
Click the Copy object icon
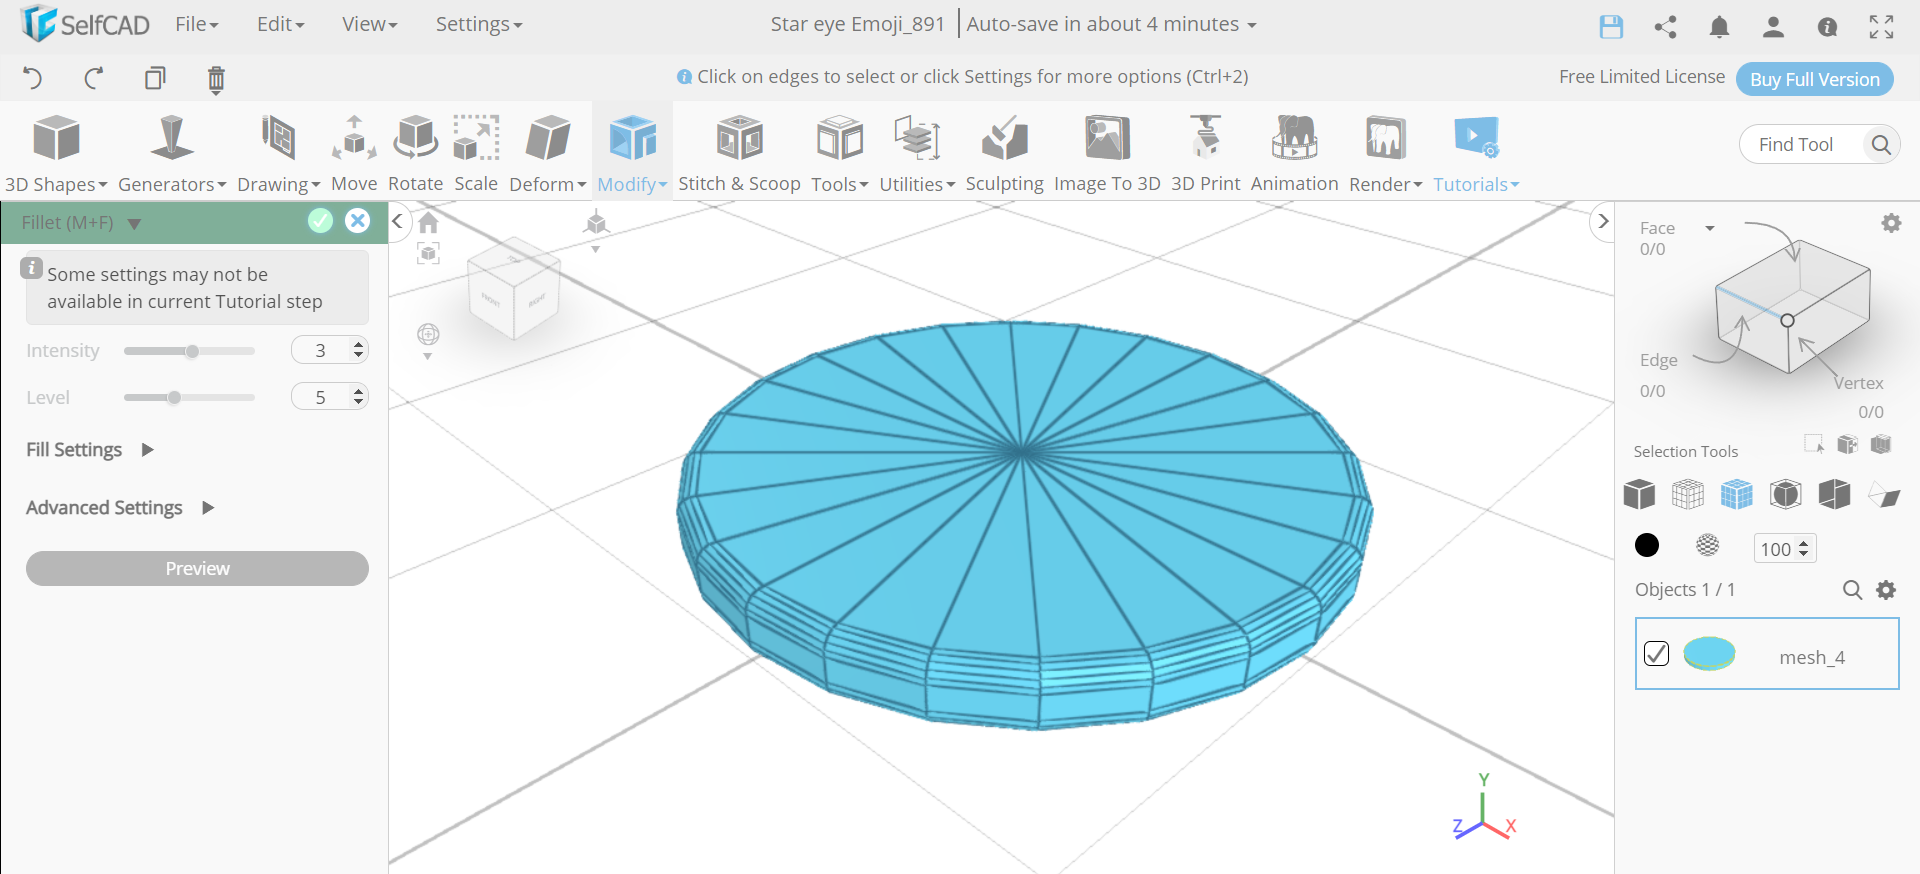pyautogui.click(x=155, y=78)
